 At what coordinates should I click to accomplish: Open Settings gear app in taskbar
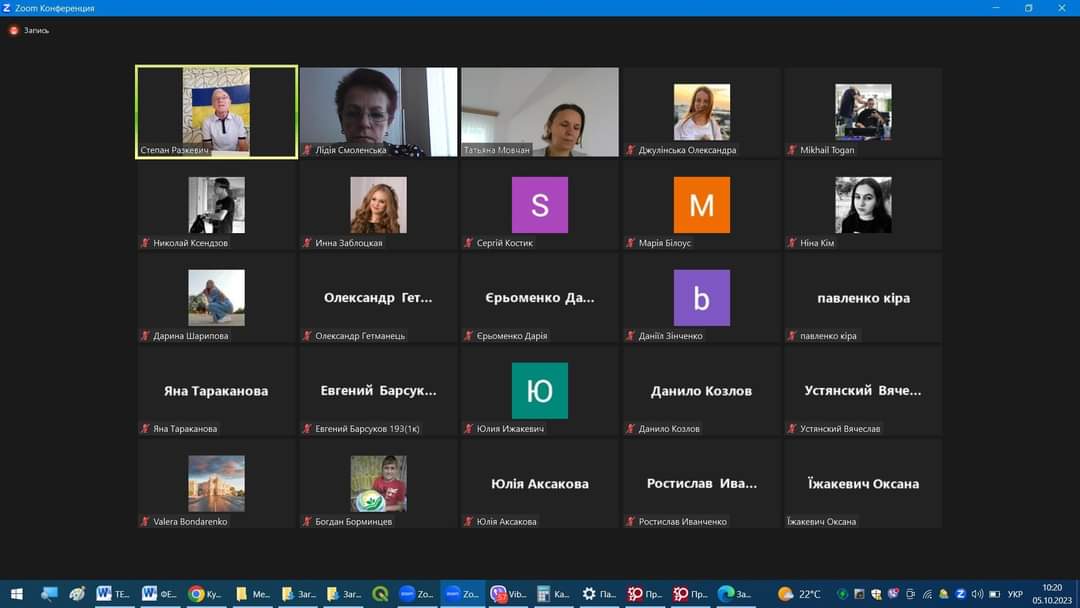click(x=589, y=594)
